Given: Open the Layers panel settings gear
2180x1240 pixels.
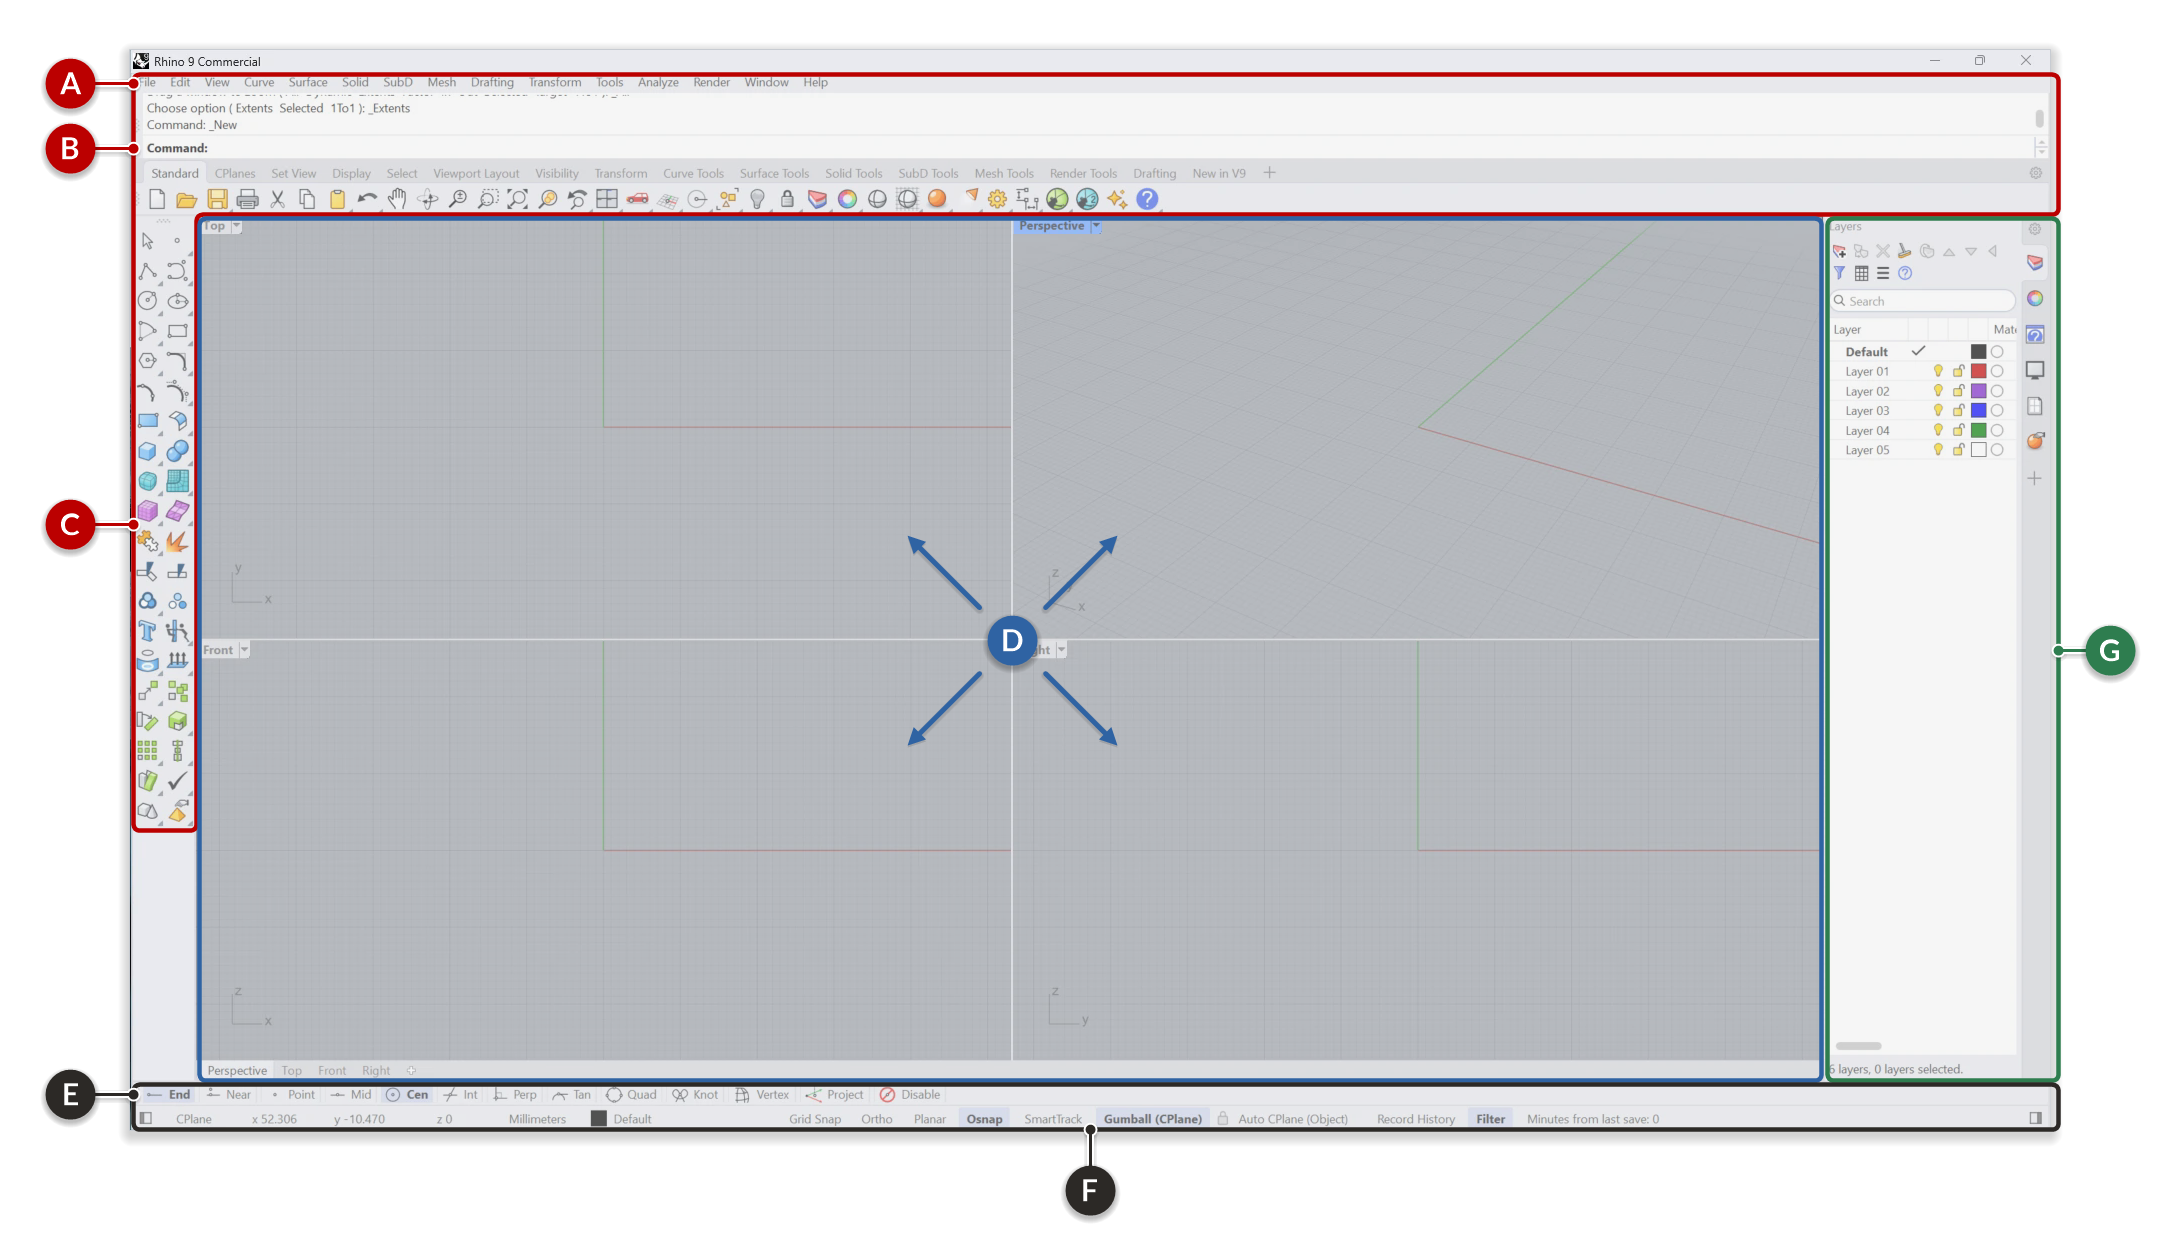Looking at the screenshot, I should [2035, 229].
